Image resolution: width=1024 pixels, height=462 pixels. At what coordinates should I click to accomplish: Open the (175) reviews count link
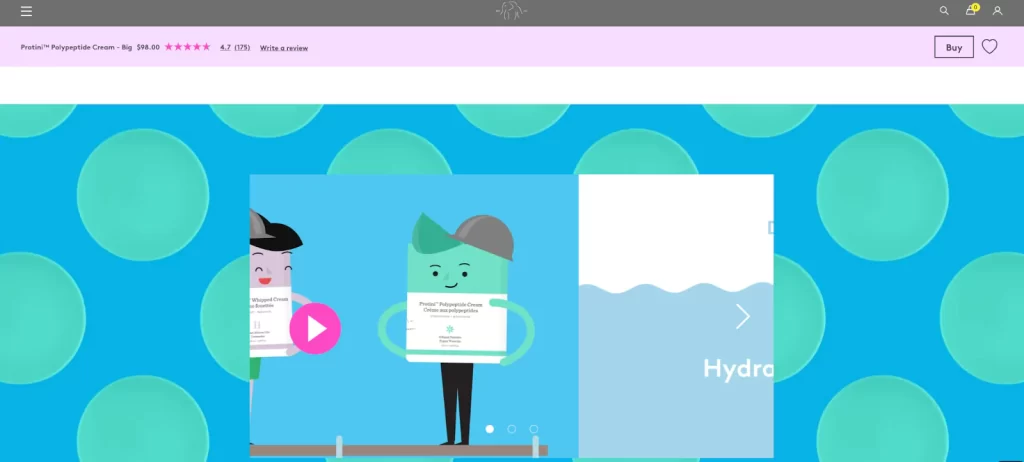242,47
